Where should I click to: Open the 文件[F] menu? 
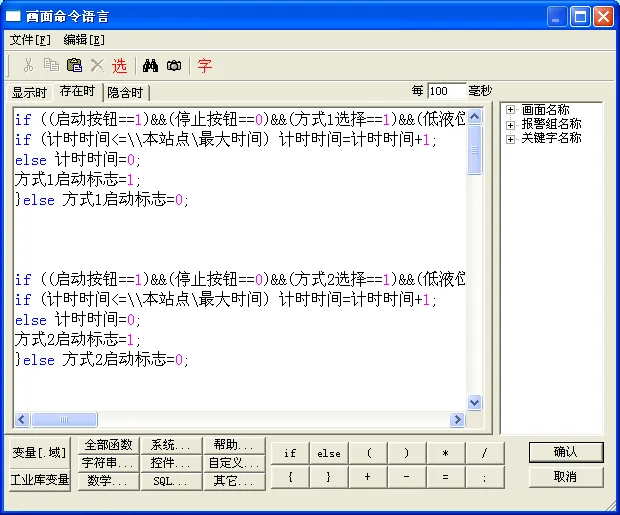point(30,40)
